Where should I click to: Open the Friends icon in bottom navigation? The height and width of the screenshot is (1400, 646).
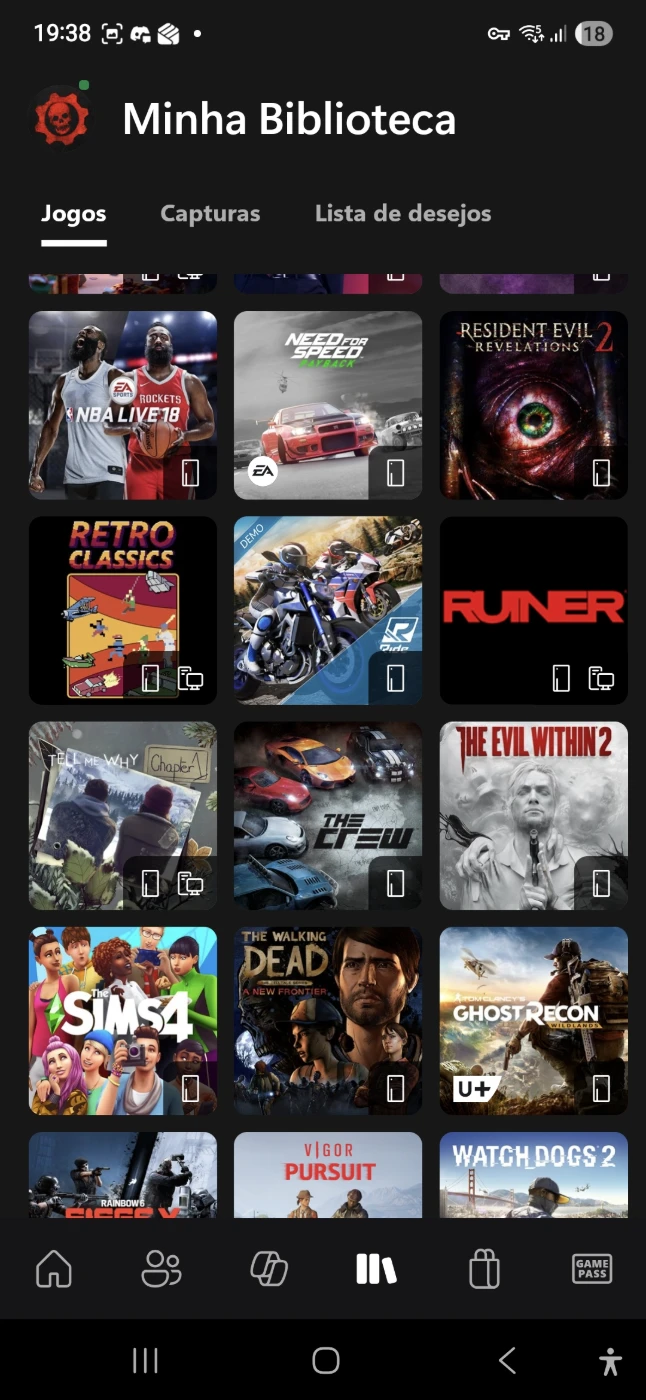pyautogui.click(x=161, y=1269)
